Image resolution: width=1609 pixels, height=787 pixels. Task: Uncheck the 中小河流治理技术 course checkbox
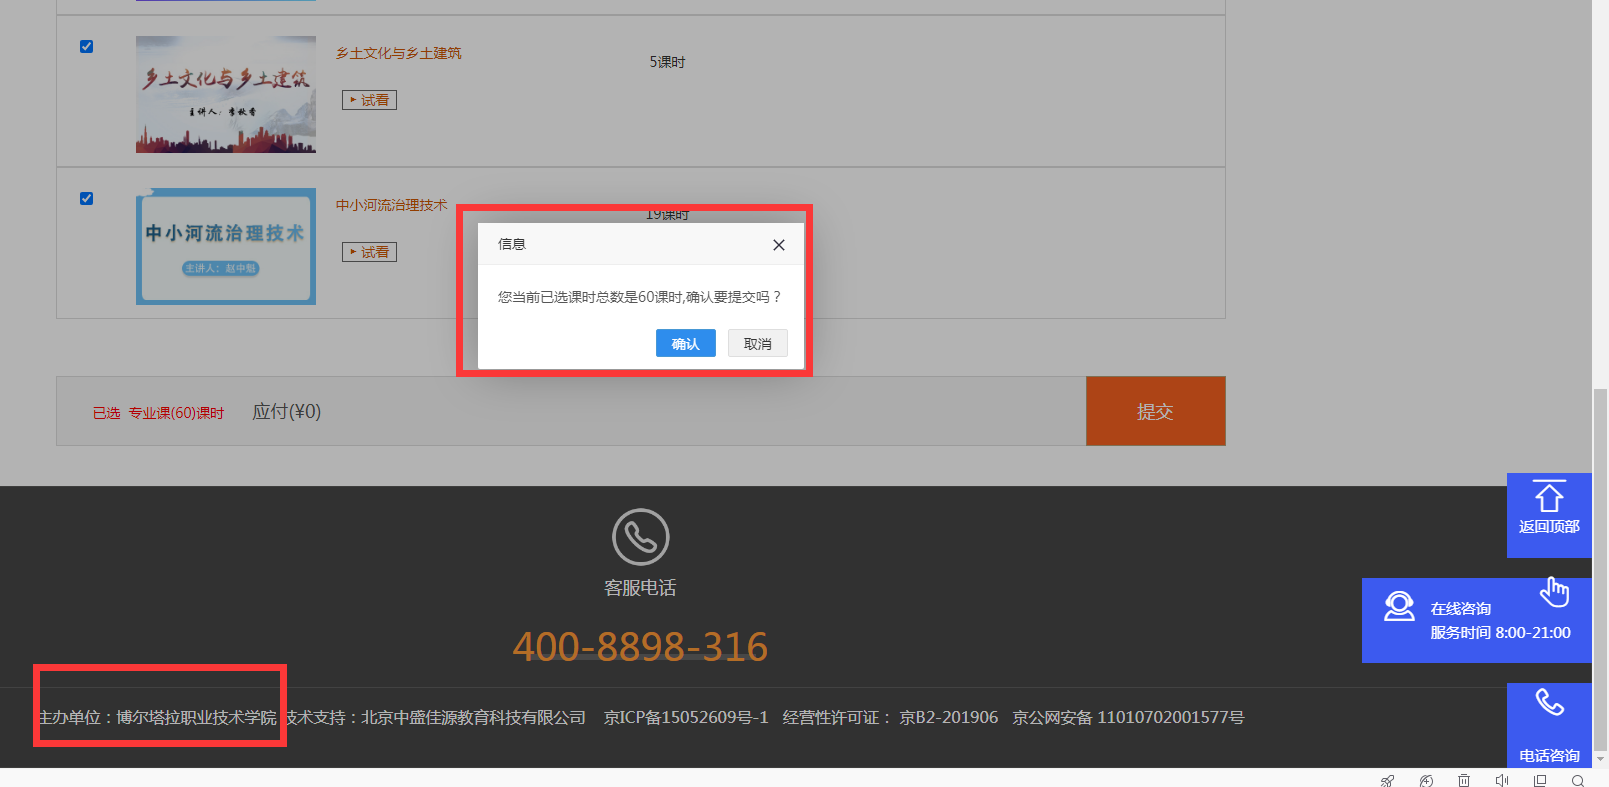(87, 199)
